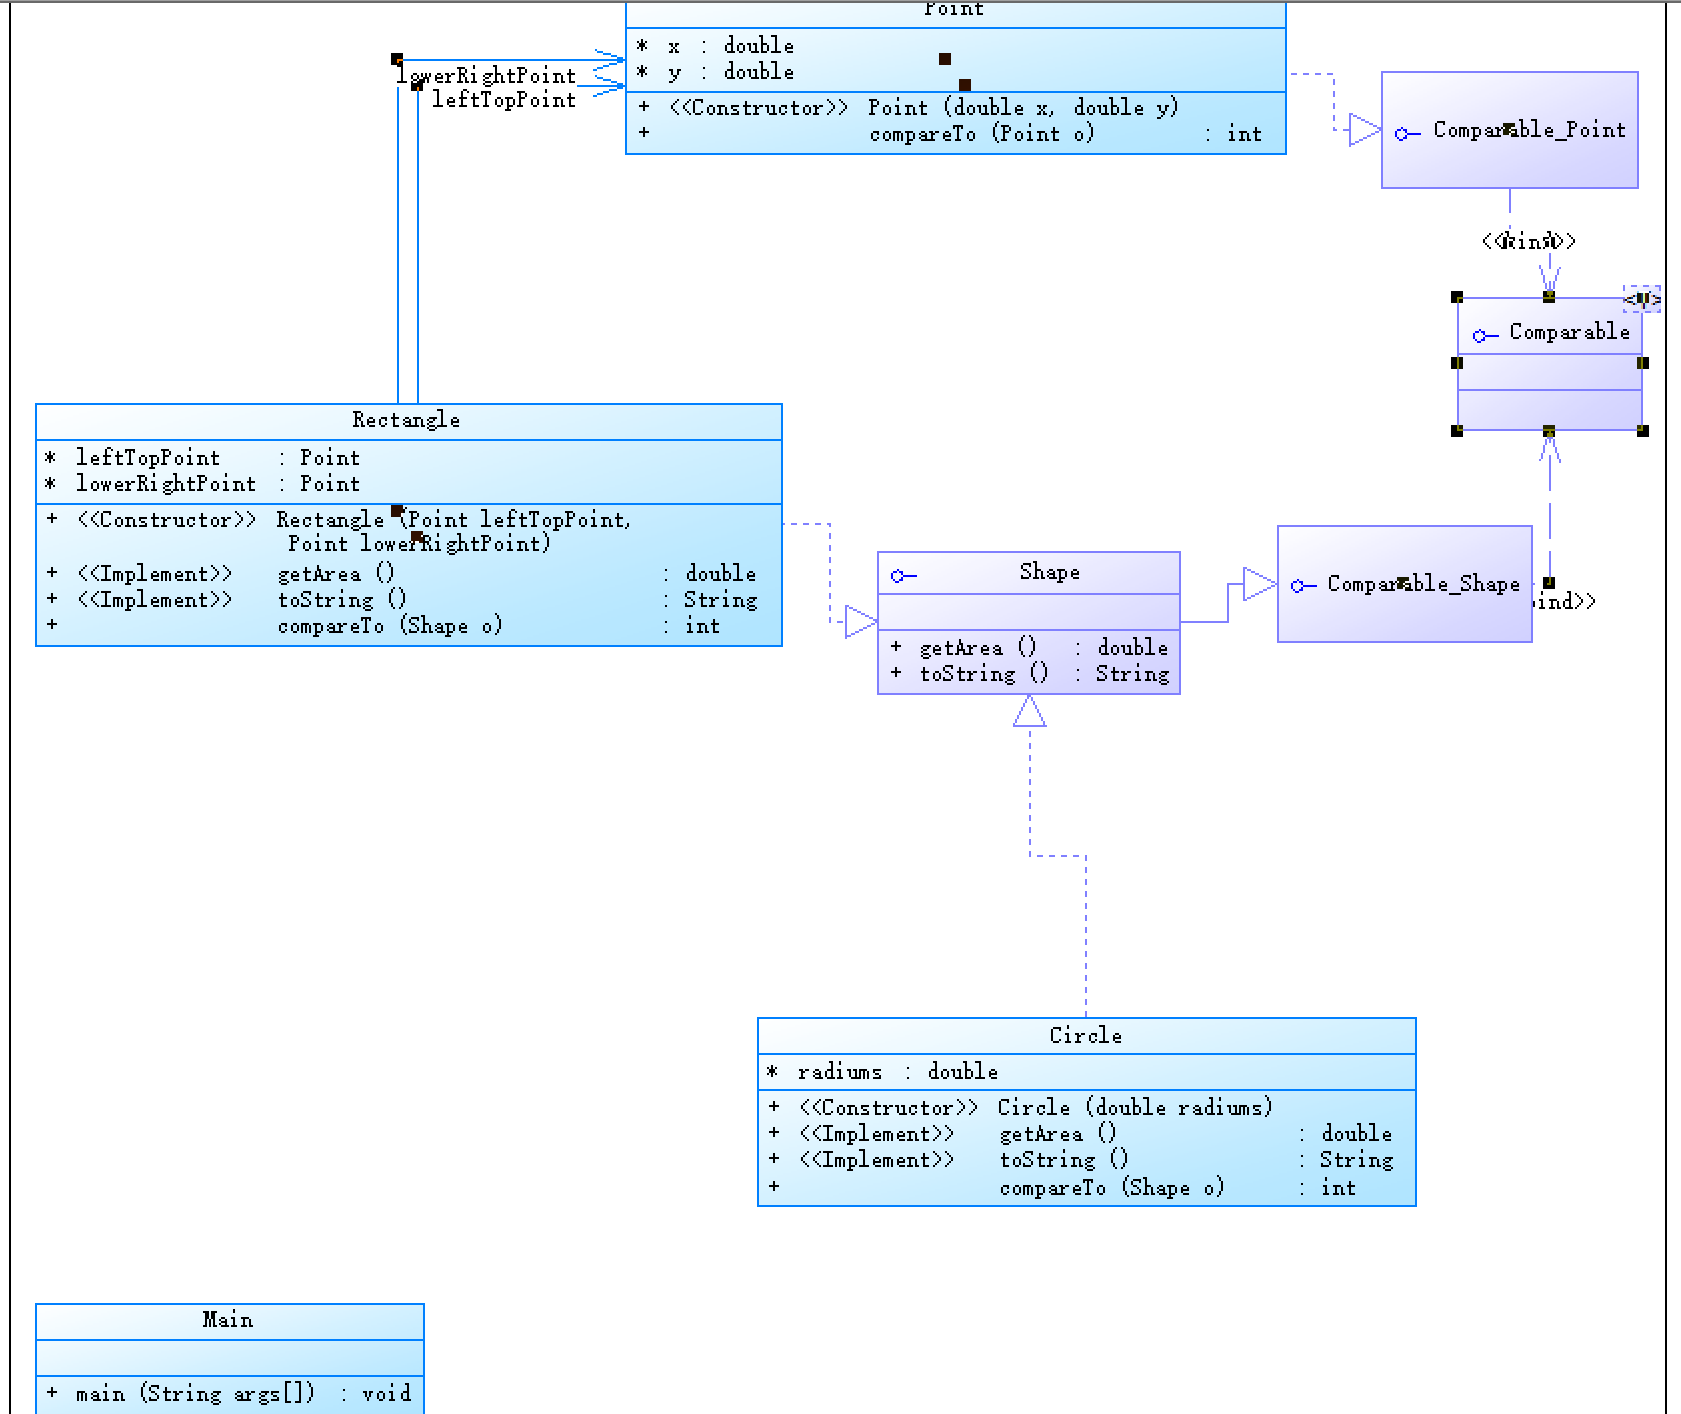Grab the bottom-left selection handle of Comparable
This screenshot has width=1681, height=1414.
point(1457,430)
